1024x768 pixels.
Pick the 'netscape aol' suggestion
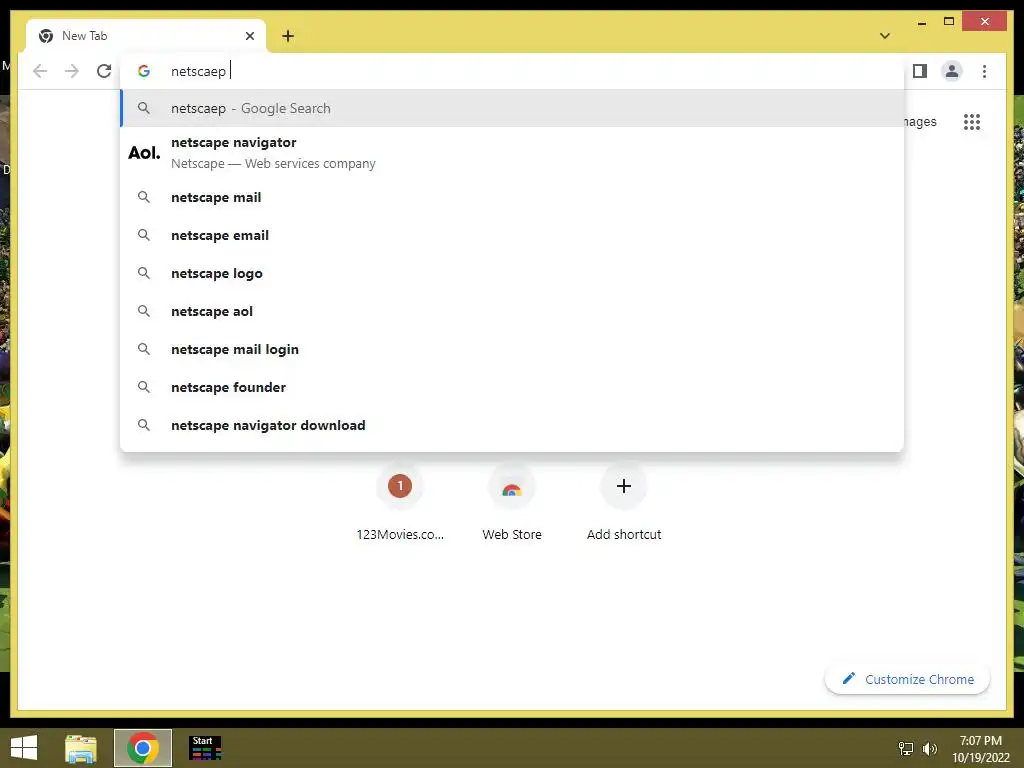point(512,312)
